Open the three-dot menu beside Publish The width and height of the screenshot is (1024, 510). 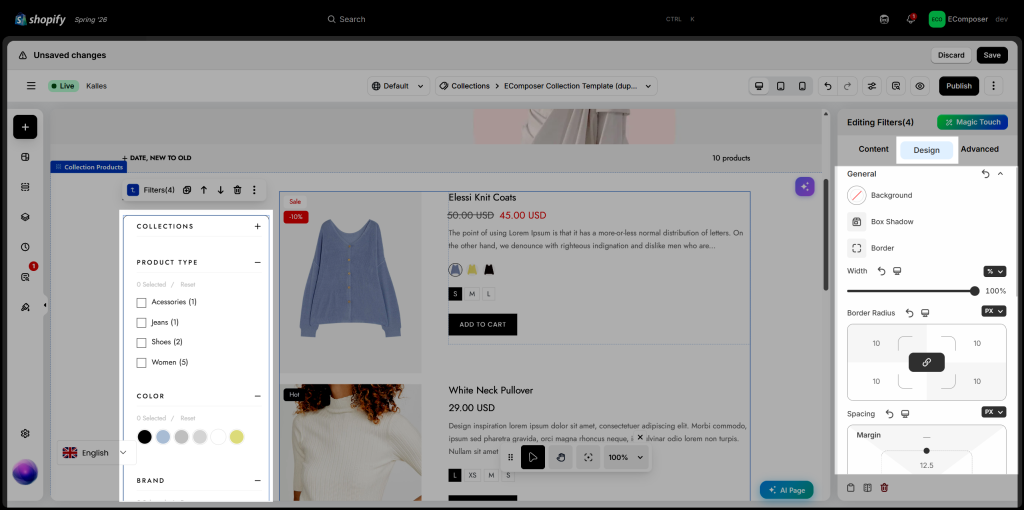[993, 86]
